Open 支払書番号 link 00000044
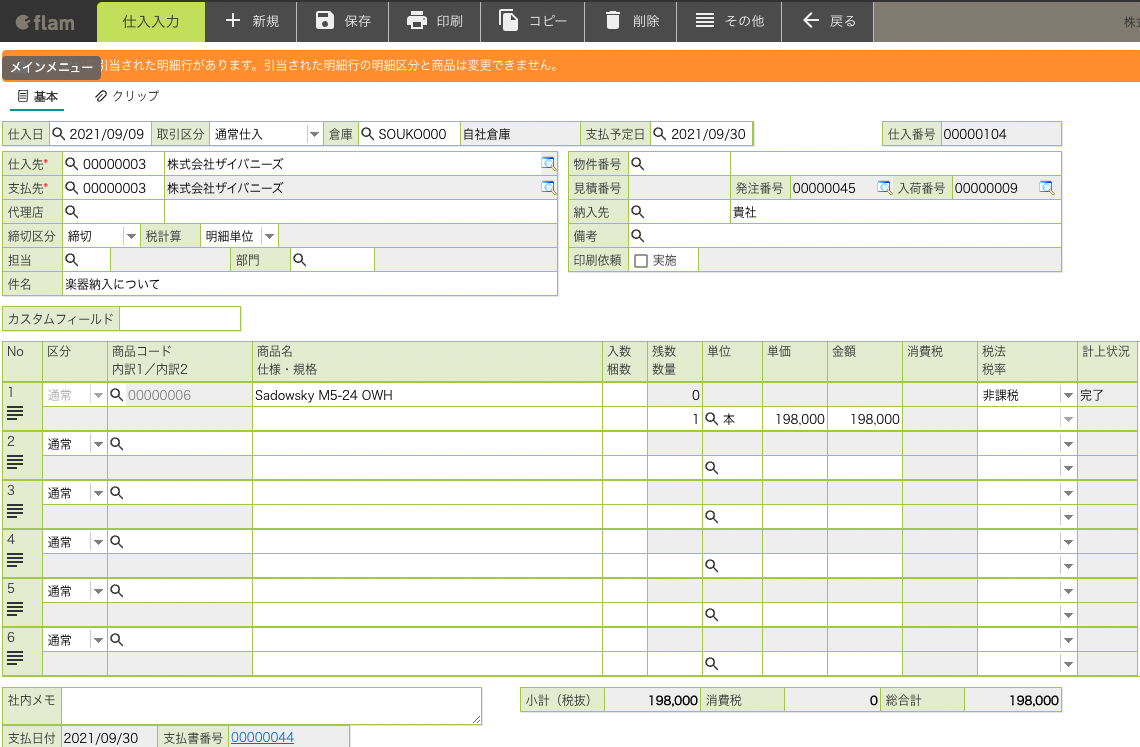The height and width of the screenshot is (747, 1140). click(x=262, y=738)
